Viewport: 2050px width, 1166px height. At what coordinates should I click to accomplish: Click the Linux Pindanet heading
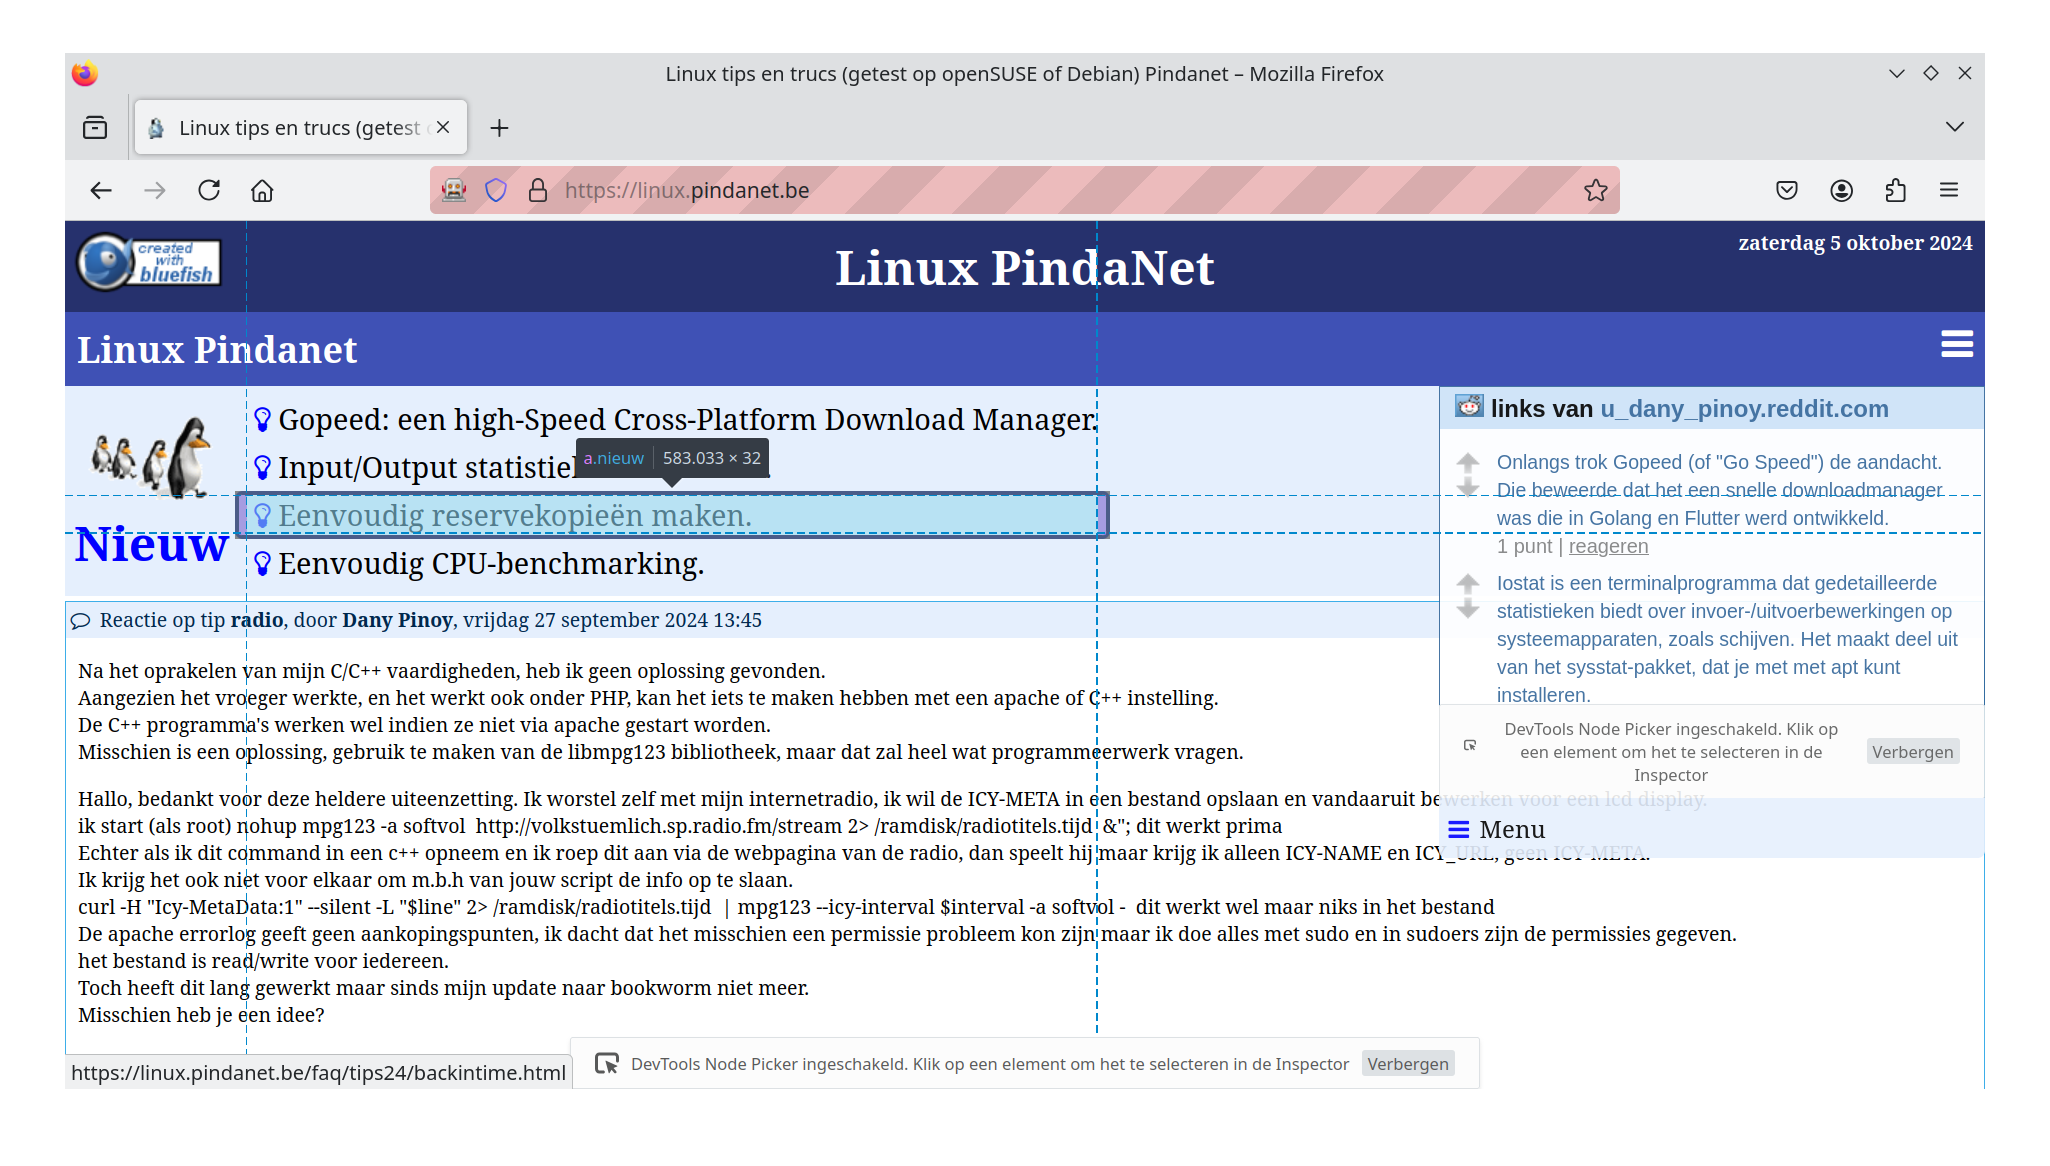point(217,349)
